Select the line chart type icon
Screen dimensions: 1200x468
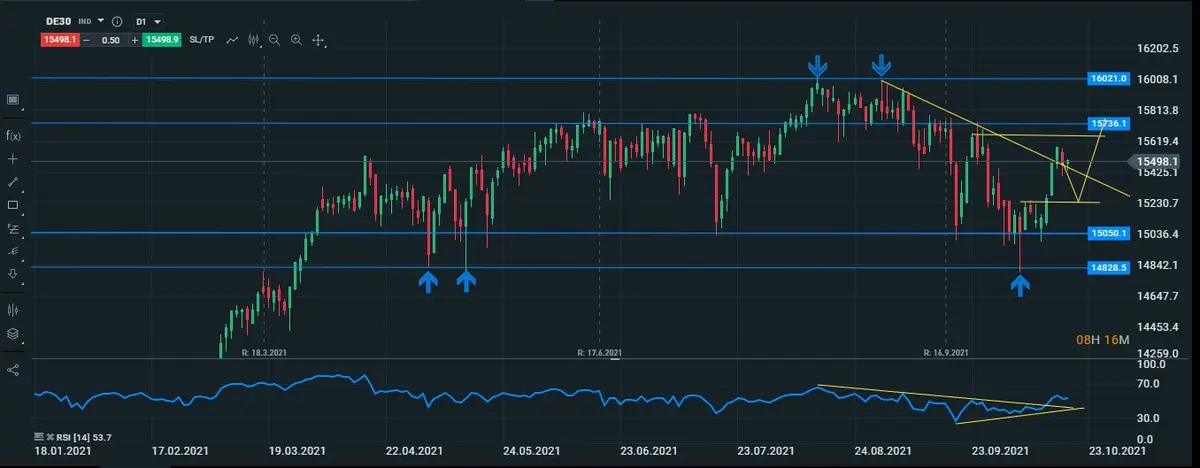232,40
